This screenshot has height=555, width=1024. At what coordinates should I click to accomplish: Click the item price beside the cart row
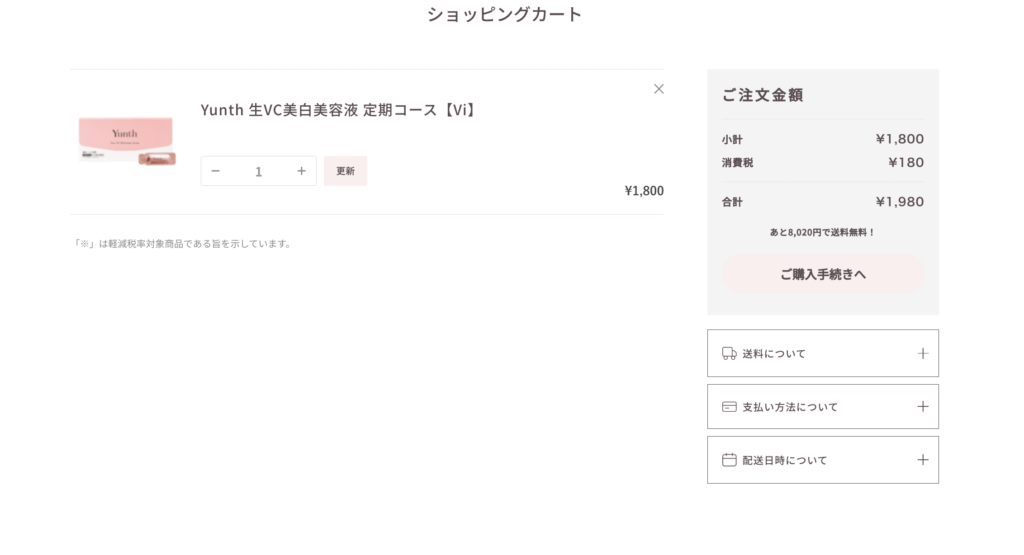tap(644, 191)
